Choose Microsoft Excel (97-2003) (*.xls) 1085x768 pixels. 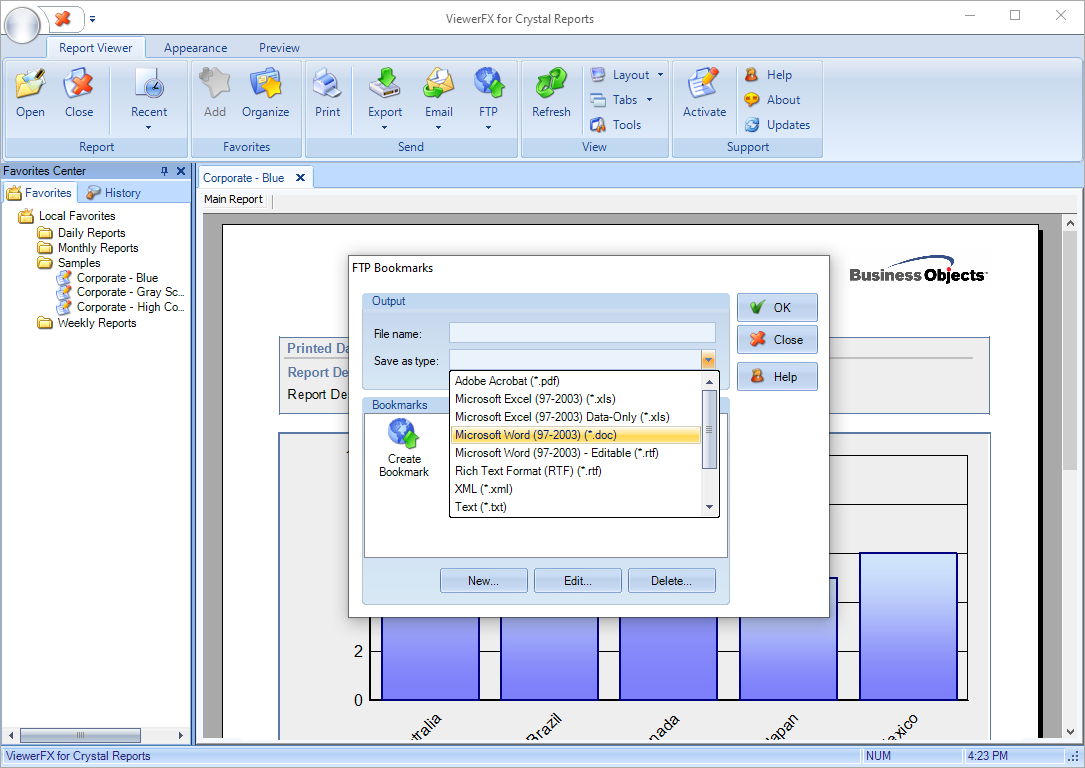(576, 399)
